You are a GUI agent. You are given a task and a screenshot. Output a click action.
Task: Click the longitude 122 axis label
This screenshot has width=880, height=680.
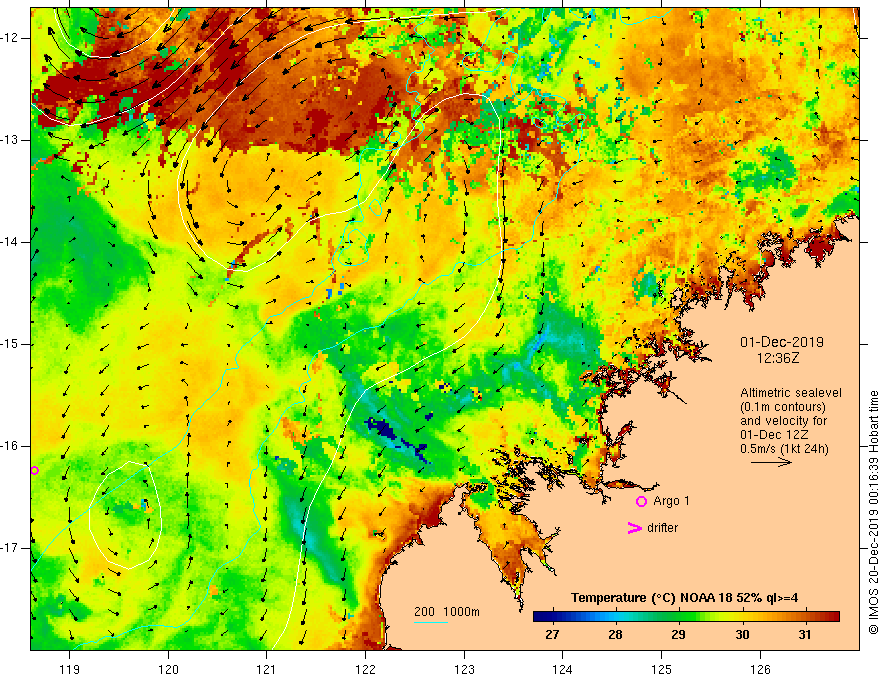click(365, 670)
